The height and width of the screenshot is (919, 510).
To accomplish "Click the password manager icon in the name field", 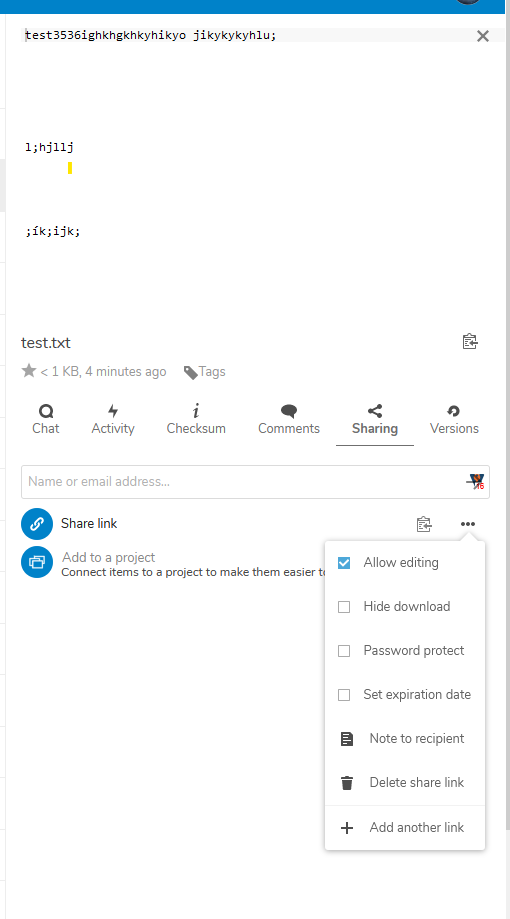I will click(475, 482).
